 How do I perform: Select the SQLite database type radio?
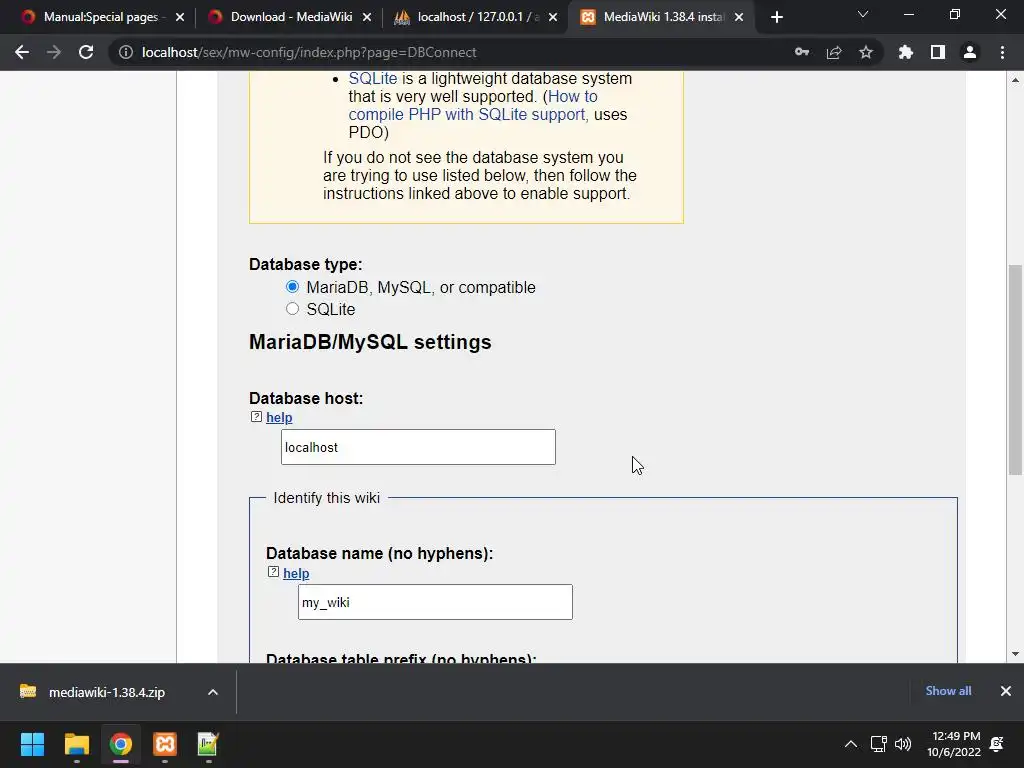[292, 308]
